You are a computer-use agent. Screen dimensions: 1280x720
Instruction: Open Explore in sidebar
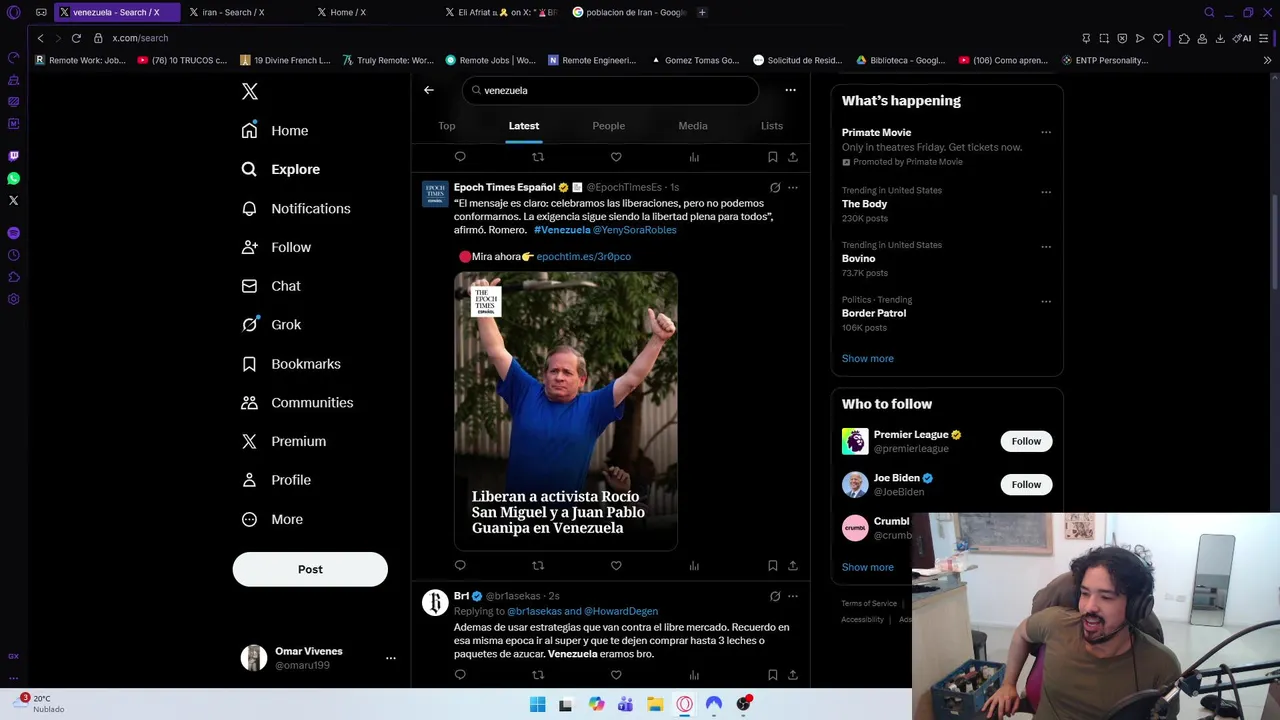[x=281, y=170]
